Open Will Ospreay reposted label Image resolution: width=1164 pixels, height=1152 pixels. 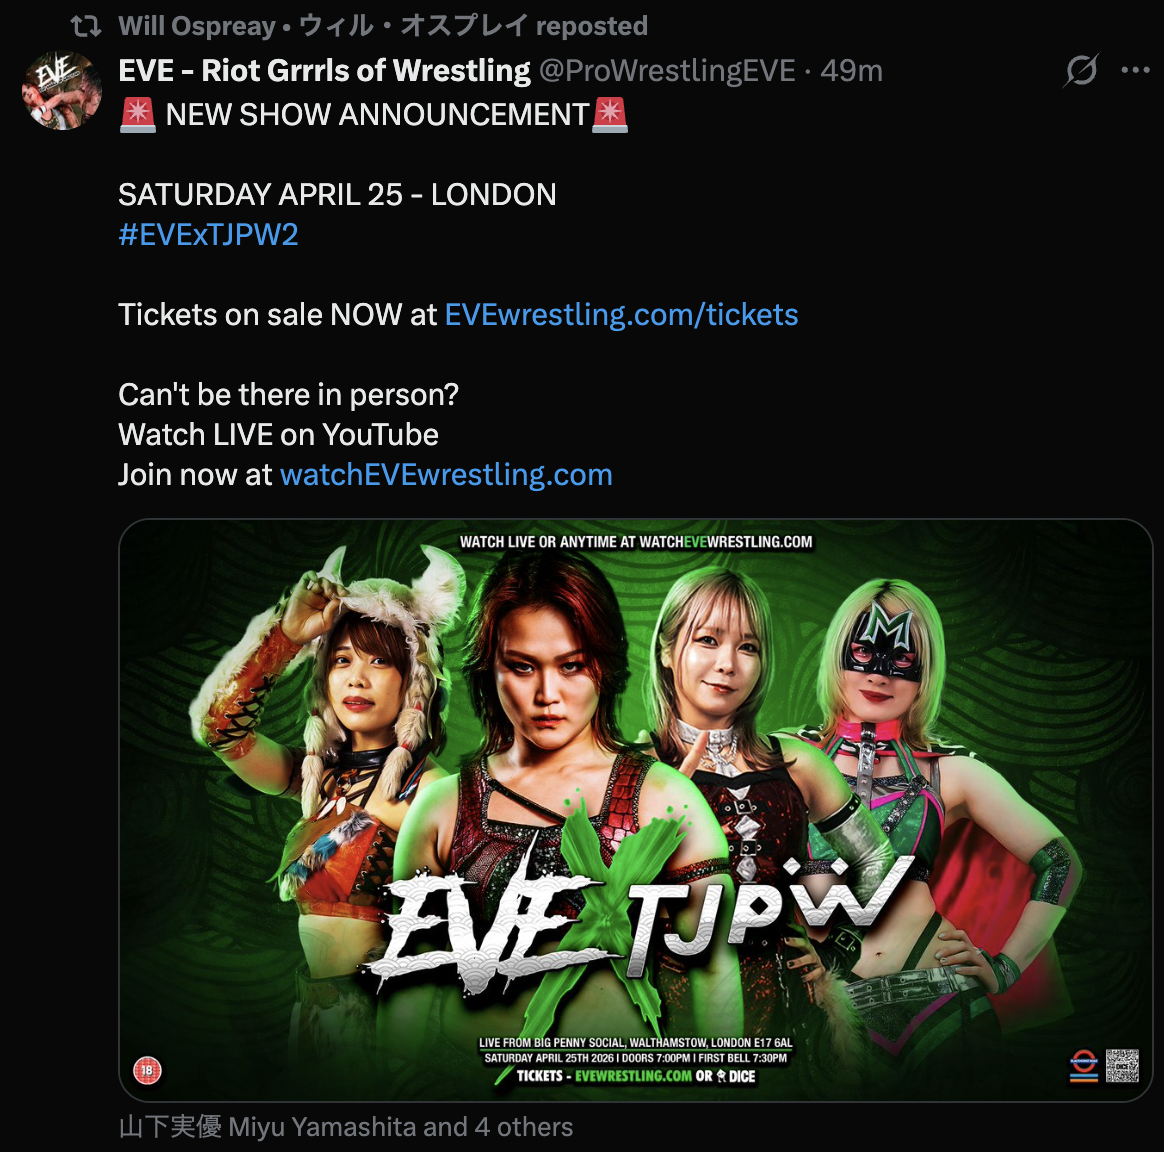383,27
